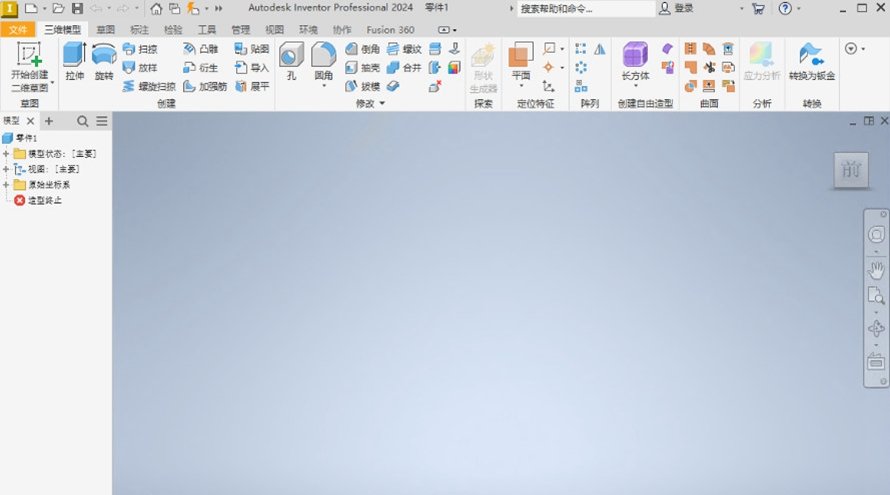This screenshot has width=890, height=495.
Task: Activate the Coil (螺旋扫掠) tool
Action: click(x=149, y=86)
